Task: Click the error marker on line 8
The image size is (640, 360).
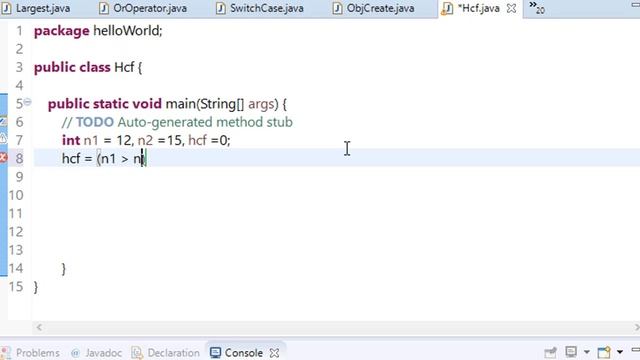Action: pos(3,158)
